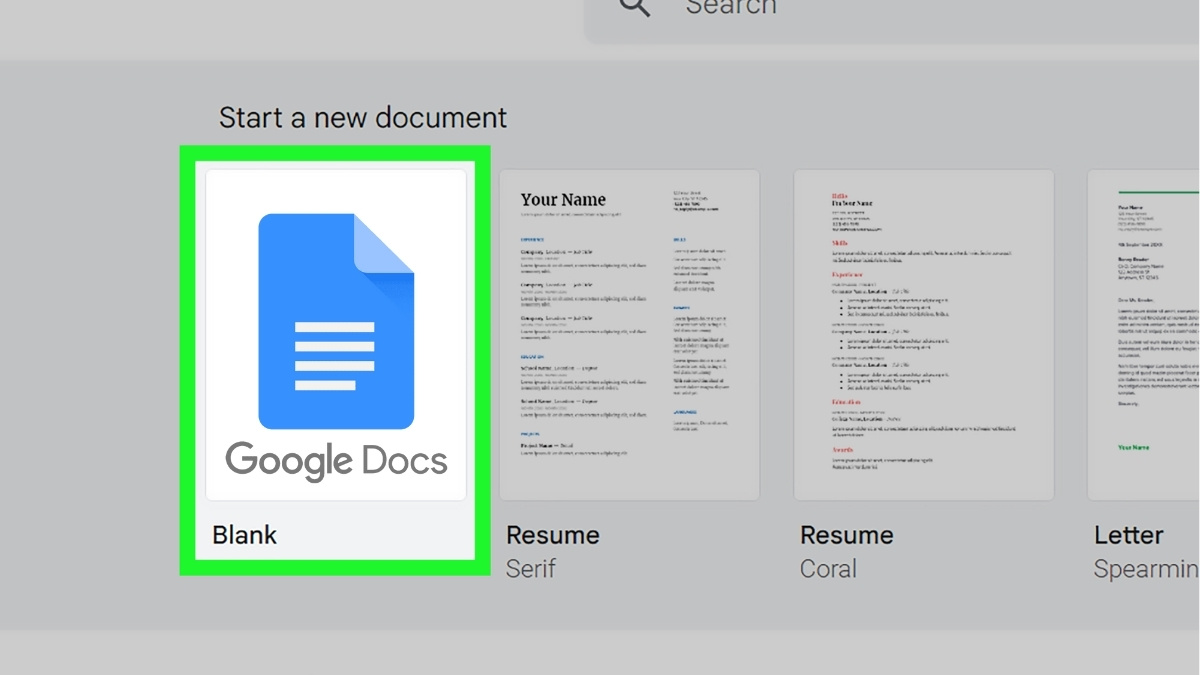
Task: Click the "Coral" subtitle text
Action: [x=828, y=569]
